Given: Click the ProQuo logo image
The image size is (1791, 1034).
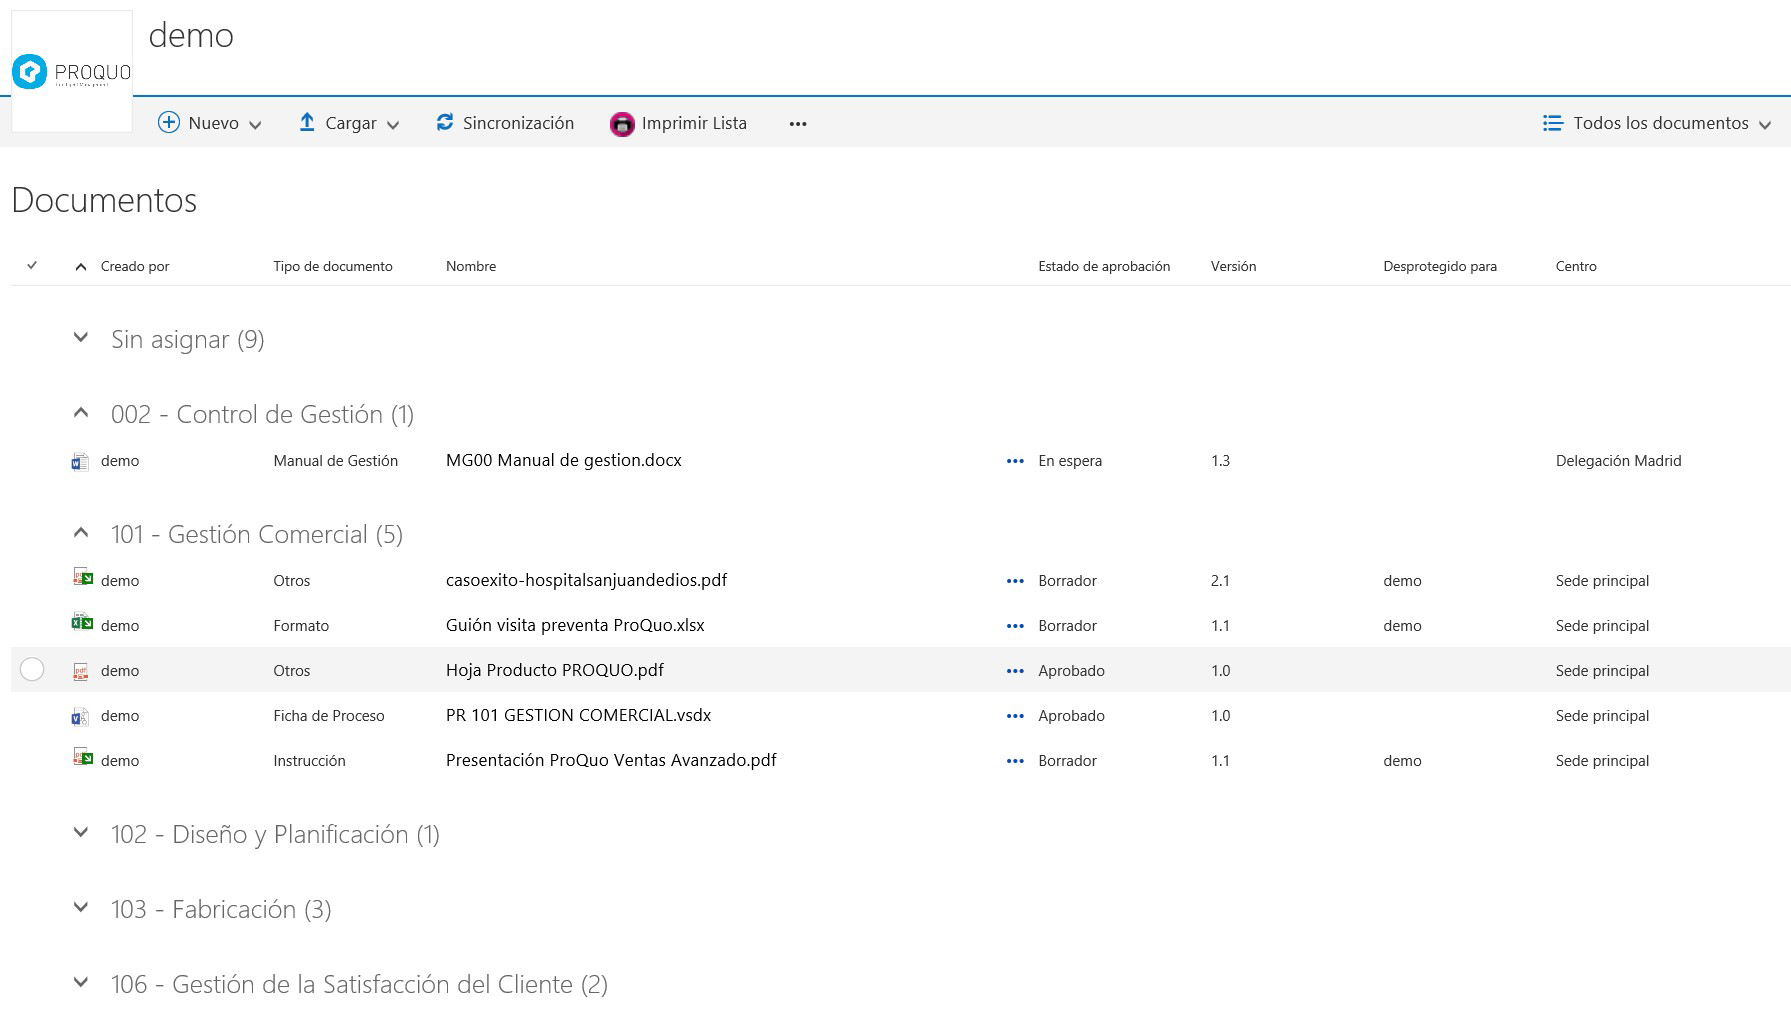Looking at the screenshot, I should (71, 72).
